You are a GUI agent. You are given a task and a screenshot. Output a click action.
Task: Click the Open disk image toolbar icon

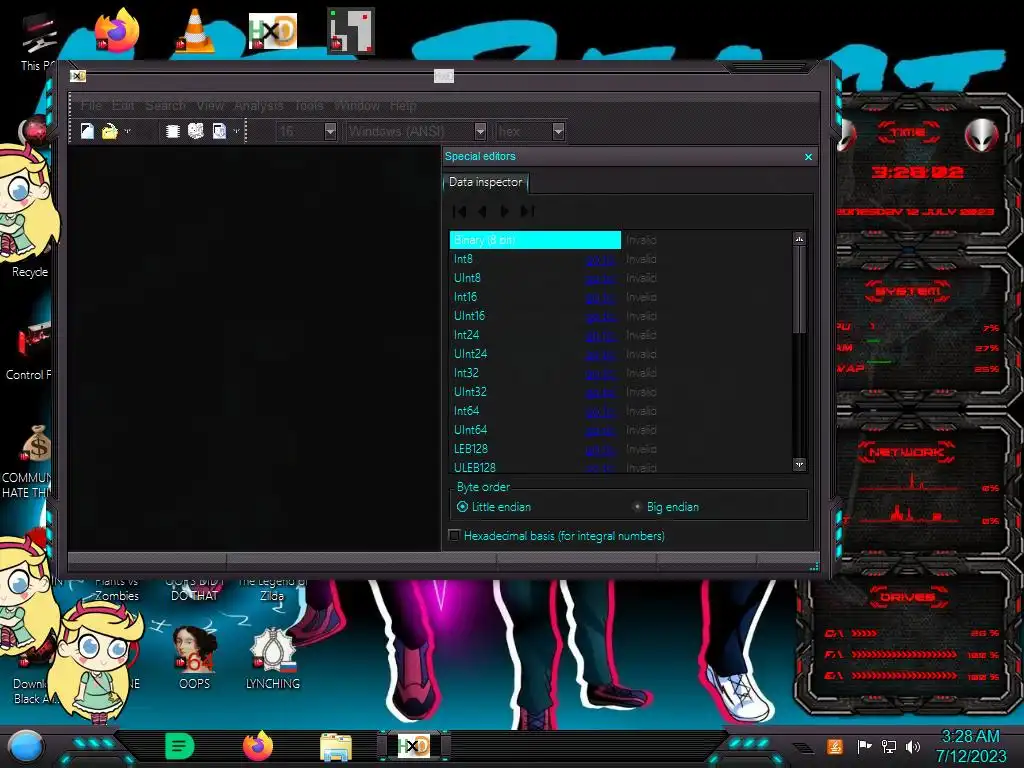219,131
